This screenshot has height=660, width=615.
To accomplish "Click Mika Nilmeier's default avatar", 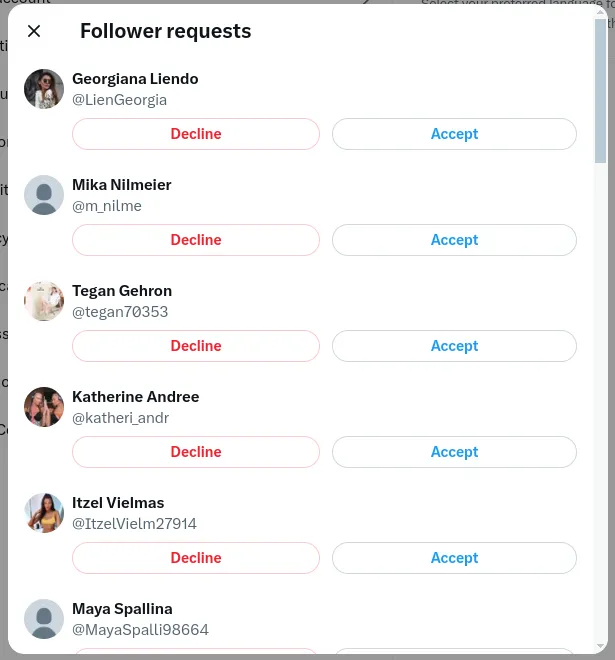I will (44, 195).
